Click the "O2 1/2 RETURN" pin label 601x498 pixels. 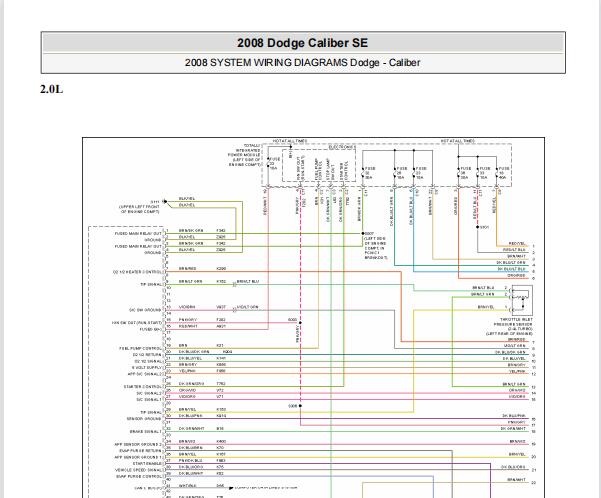click(148, 355)
